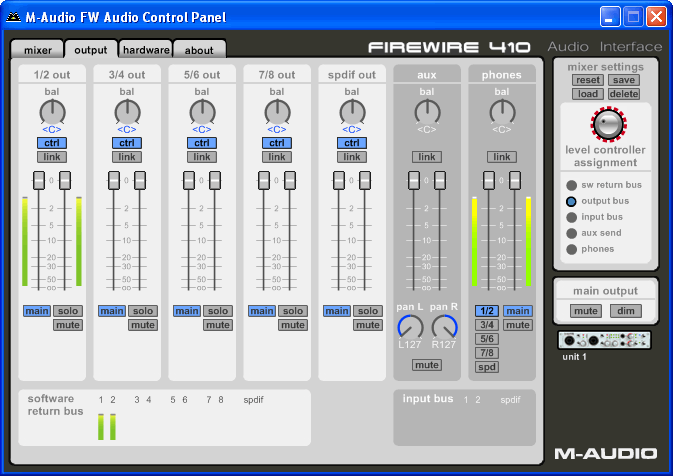This screenshot has width=673, height=476.
Task: Click the left fader of 1/2 out
Action: (39, 180)
